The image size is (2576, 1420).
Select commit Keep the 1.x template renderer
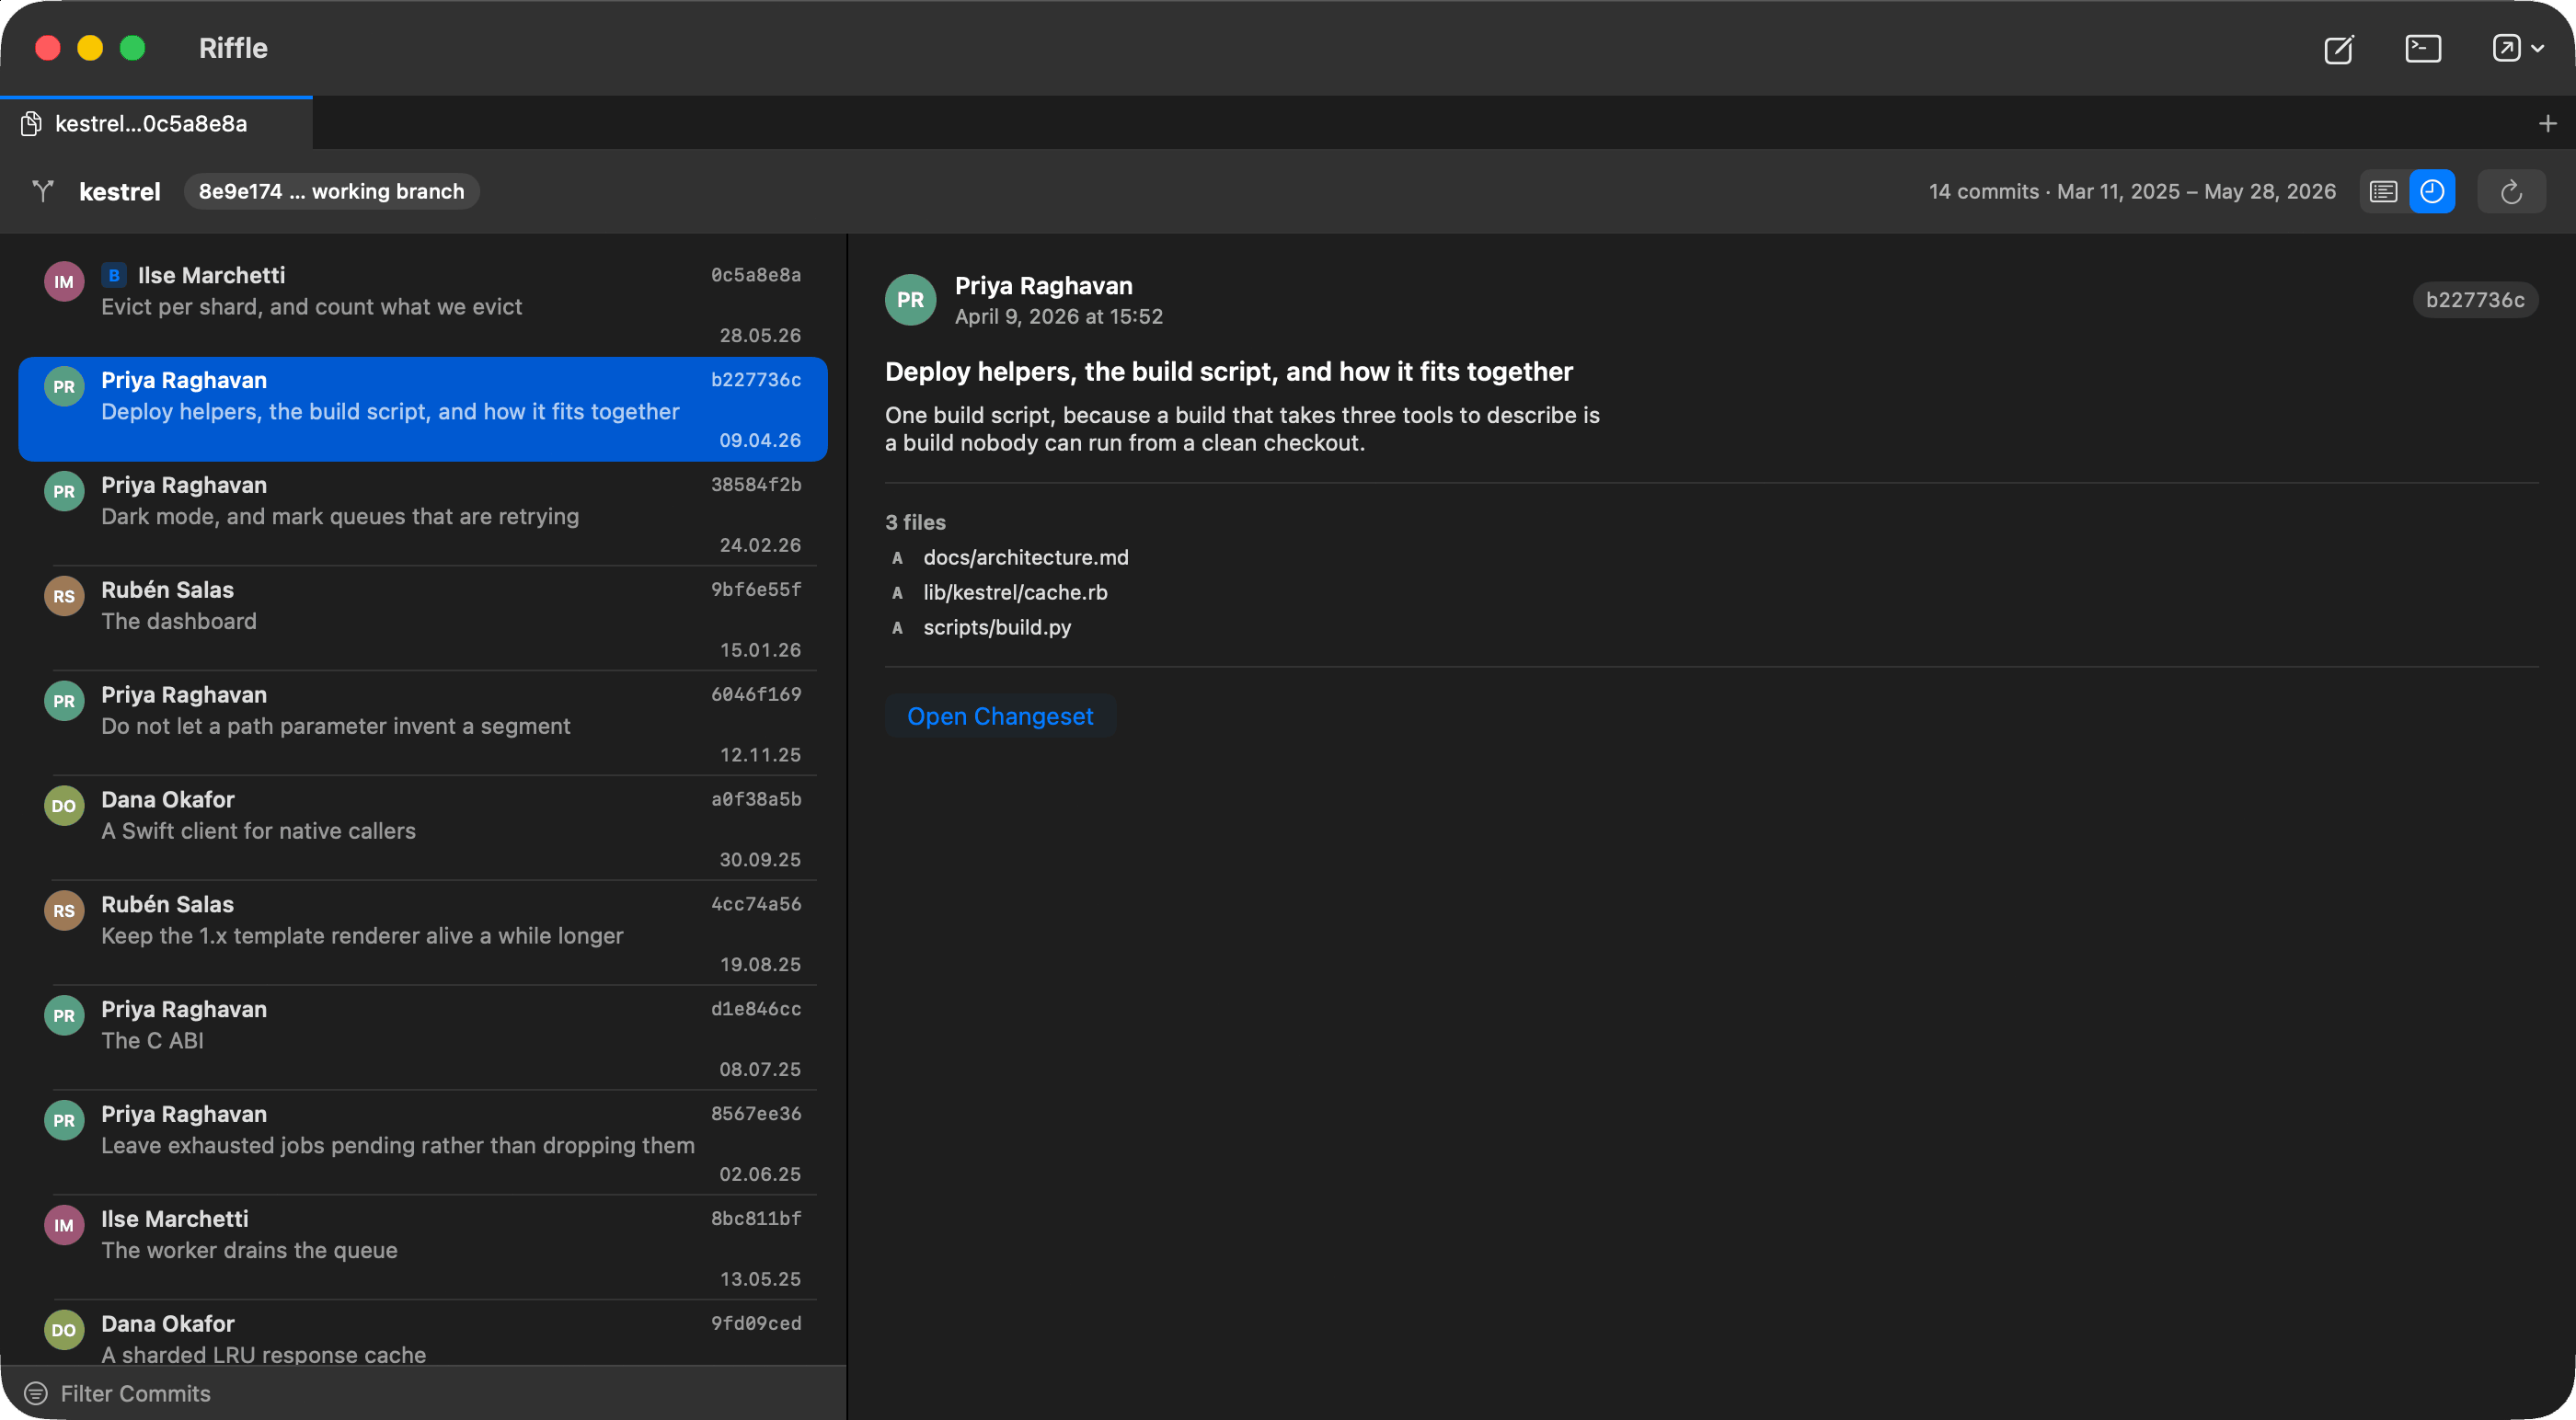tap(423, 934)
